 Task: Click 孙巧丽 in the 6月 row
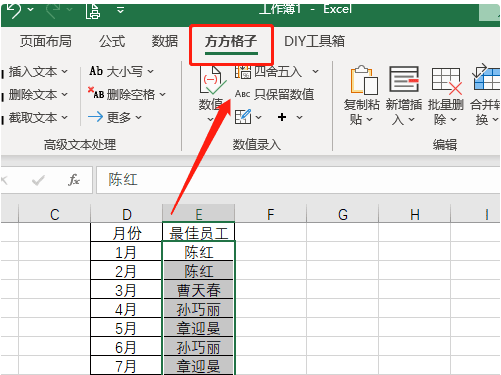199,346
